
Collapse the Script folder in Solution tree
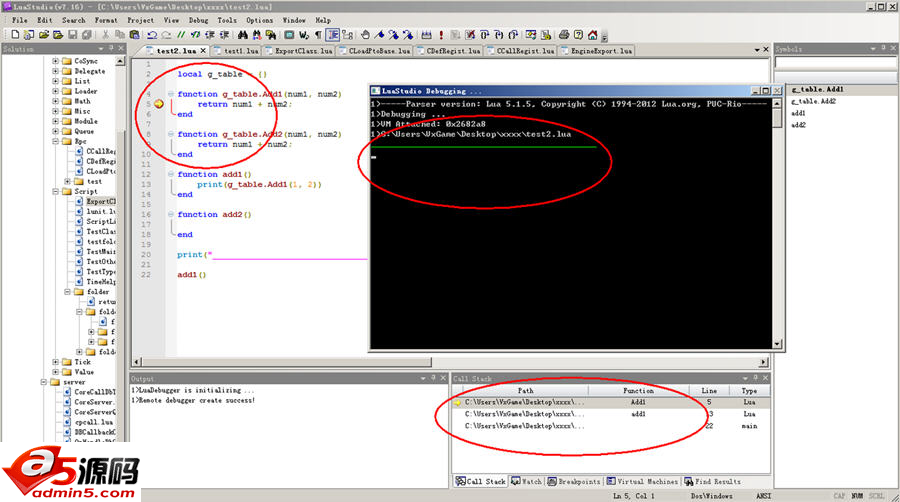pos(55,191)
